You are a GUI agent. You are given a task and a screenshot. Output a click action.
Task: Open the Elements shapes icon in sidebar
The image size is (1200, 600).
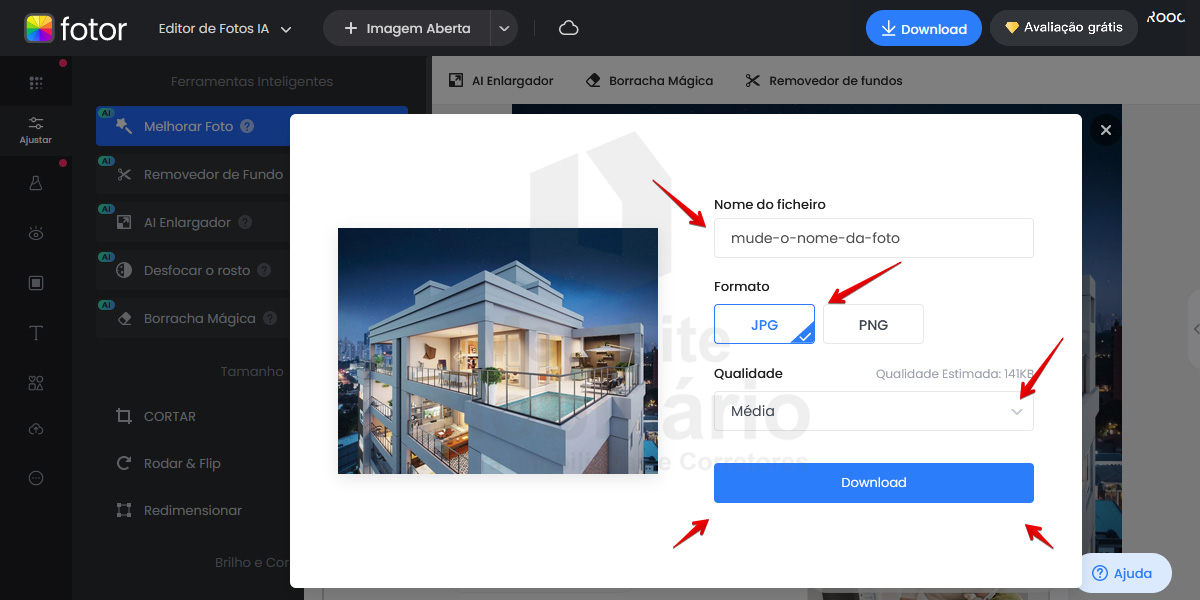pyautogui.click(x=36, y=383)
